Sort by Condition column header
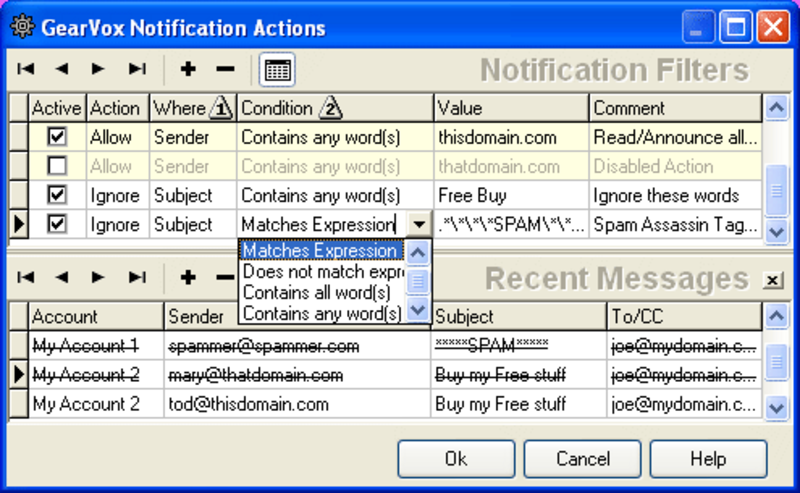Screen dimensions: 800x493 tap(335, 108)
